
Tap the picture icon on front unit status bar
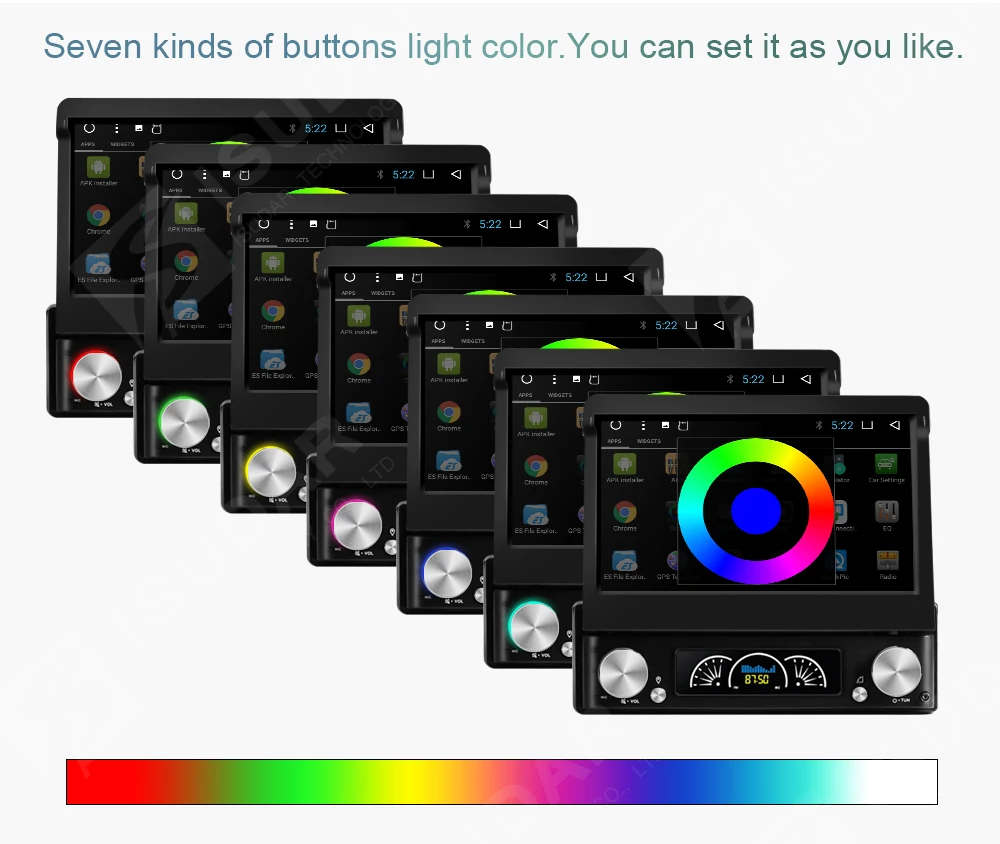pos(665,425)
